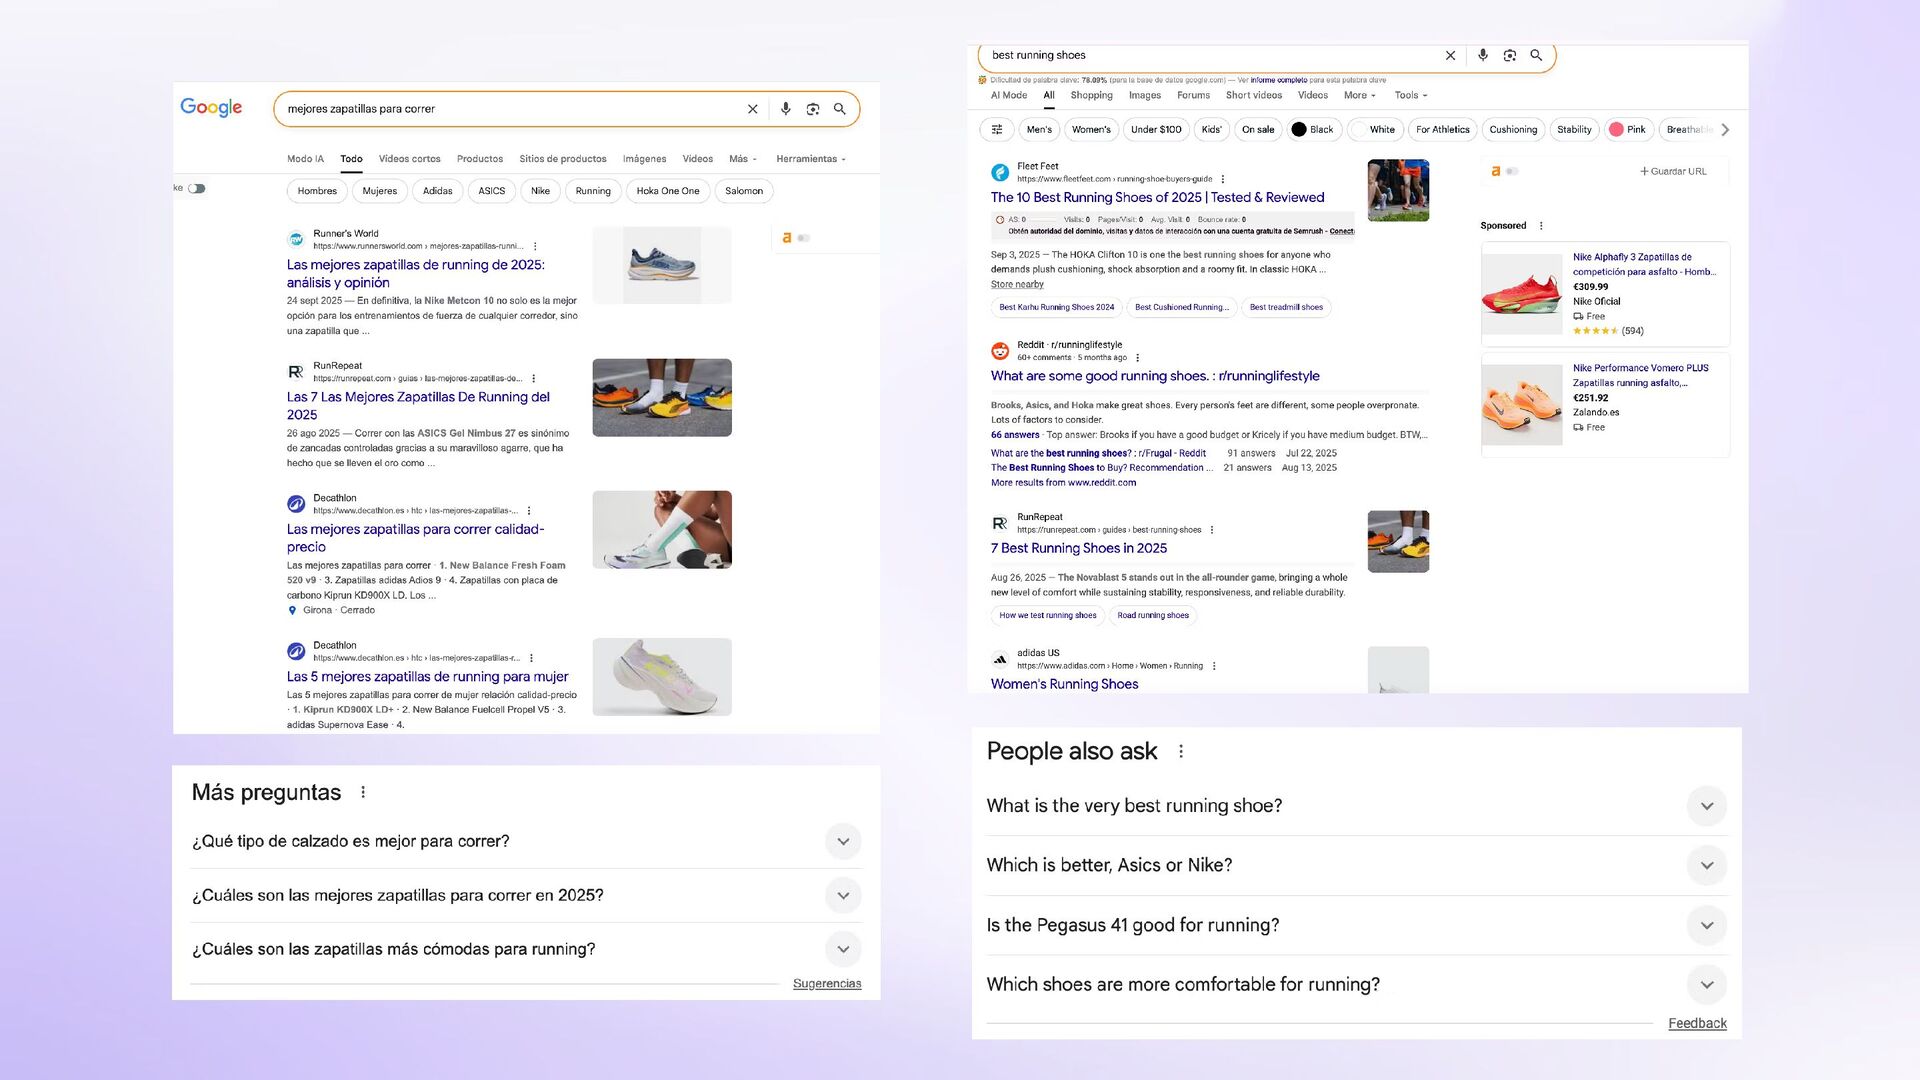Switch to the Shopping tab
Viewport: 1920px width, 1080px height.
pyautogui.click(x=1091, y=96)
